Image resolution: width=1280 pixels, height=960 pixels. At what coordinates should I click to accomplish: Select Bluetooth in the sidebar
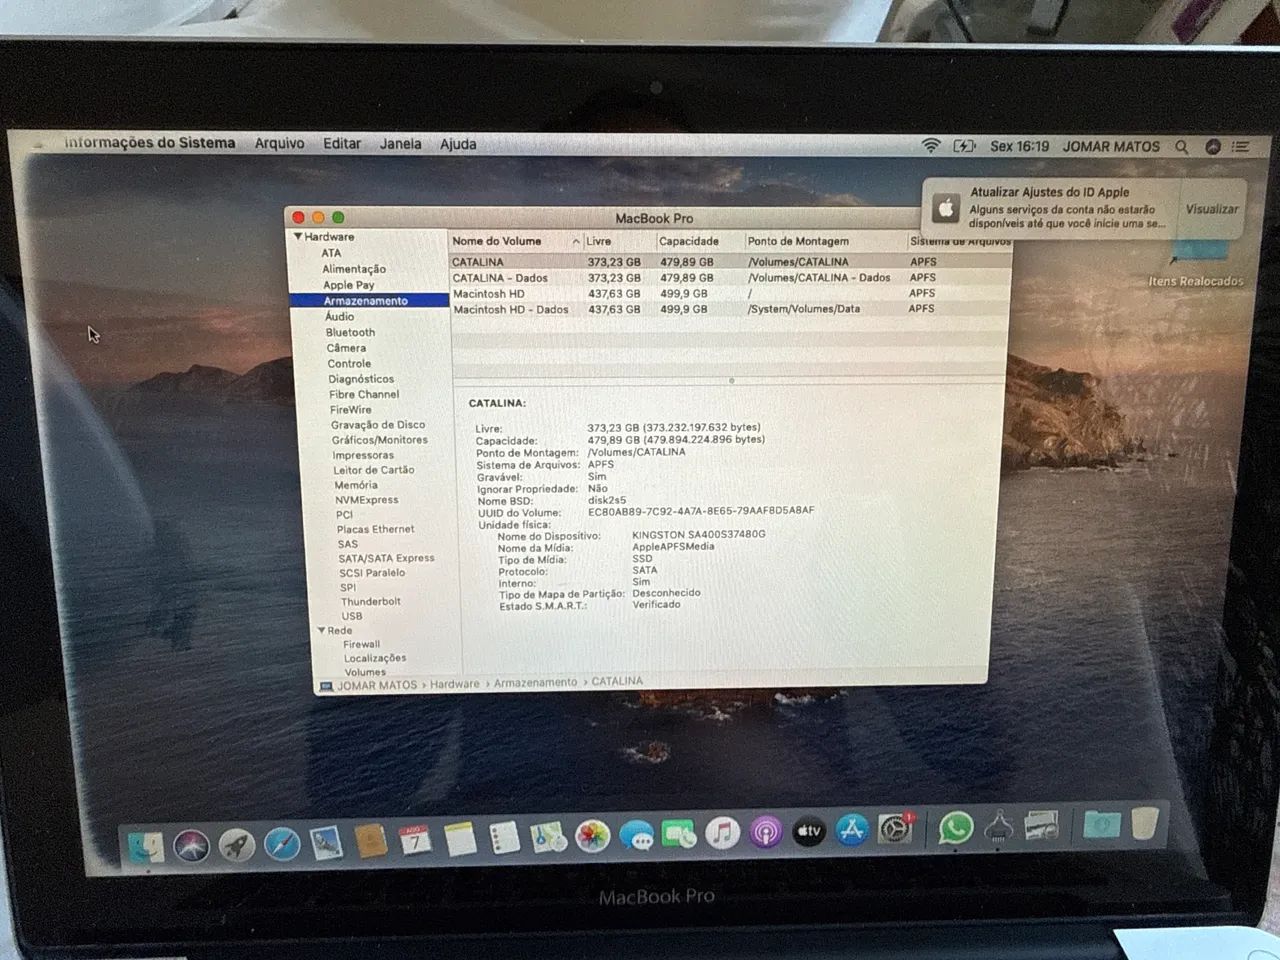pyautogui.click(x=350, y=332)
